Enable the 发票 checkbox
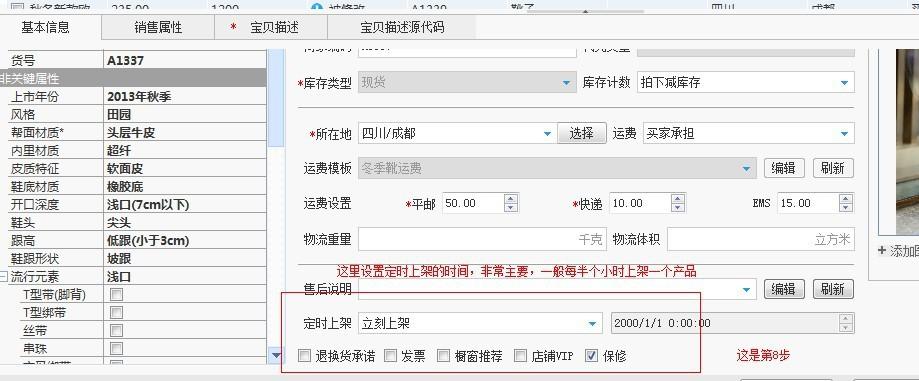Viewport: 919px width, 381px height. pyautogui.click(x=390, y=355)
